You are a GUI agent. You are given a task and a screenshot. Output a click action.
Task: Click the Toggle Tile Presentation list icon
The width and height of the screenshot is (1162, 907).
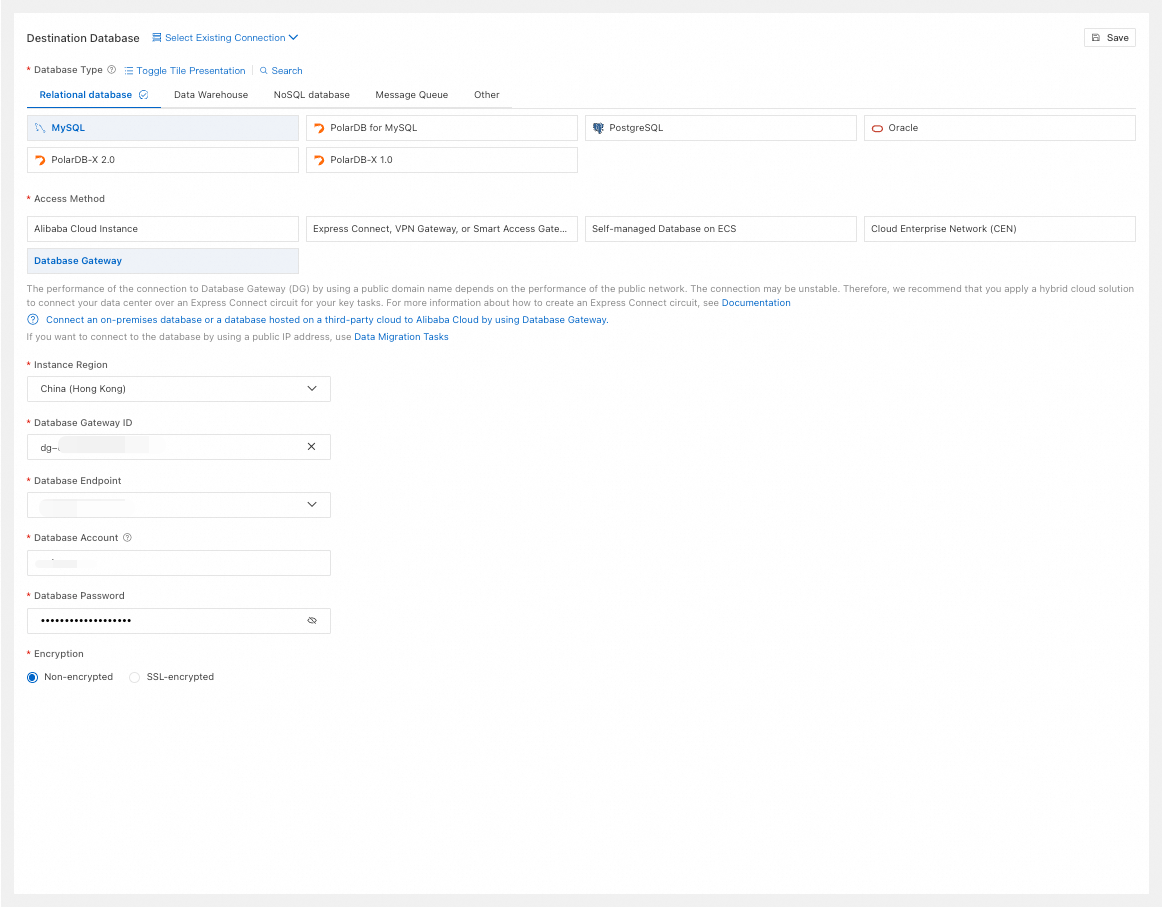click(x=129, y=71)
